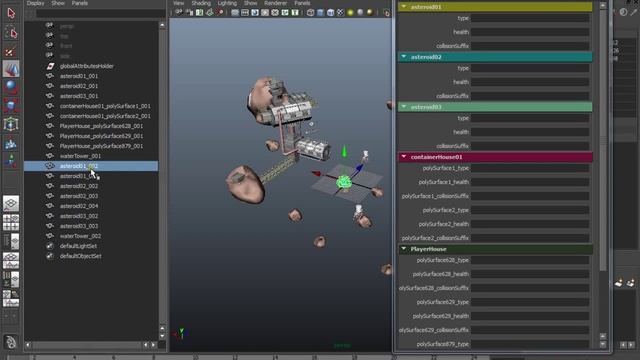Viewport: 640px width, 360px height.
Task: Click Use All Lights yellow sphere icon
Action: (350, 13)
